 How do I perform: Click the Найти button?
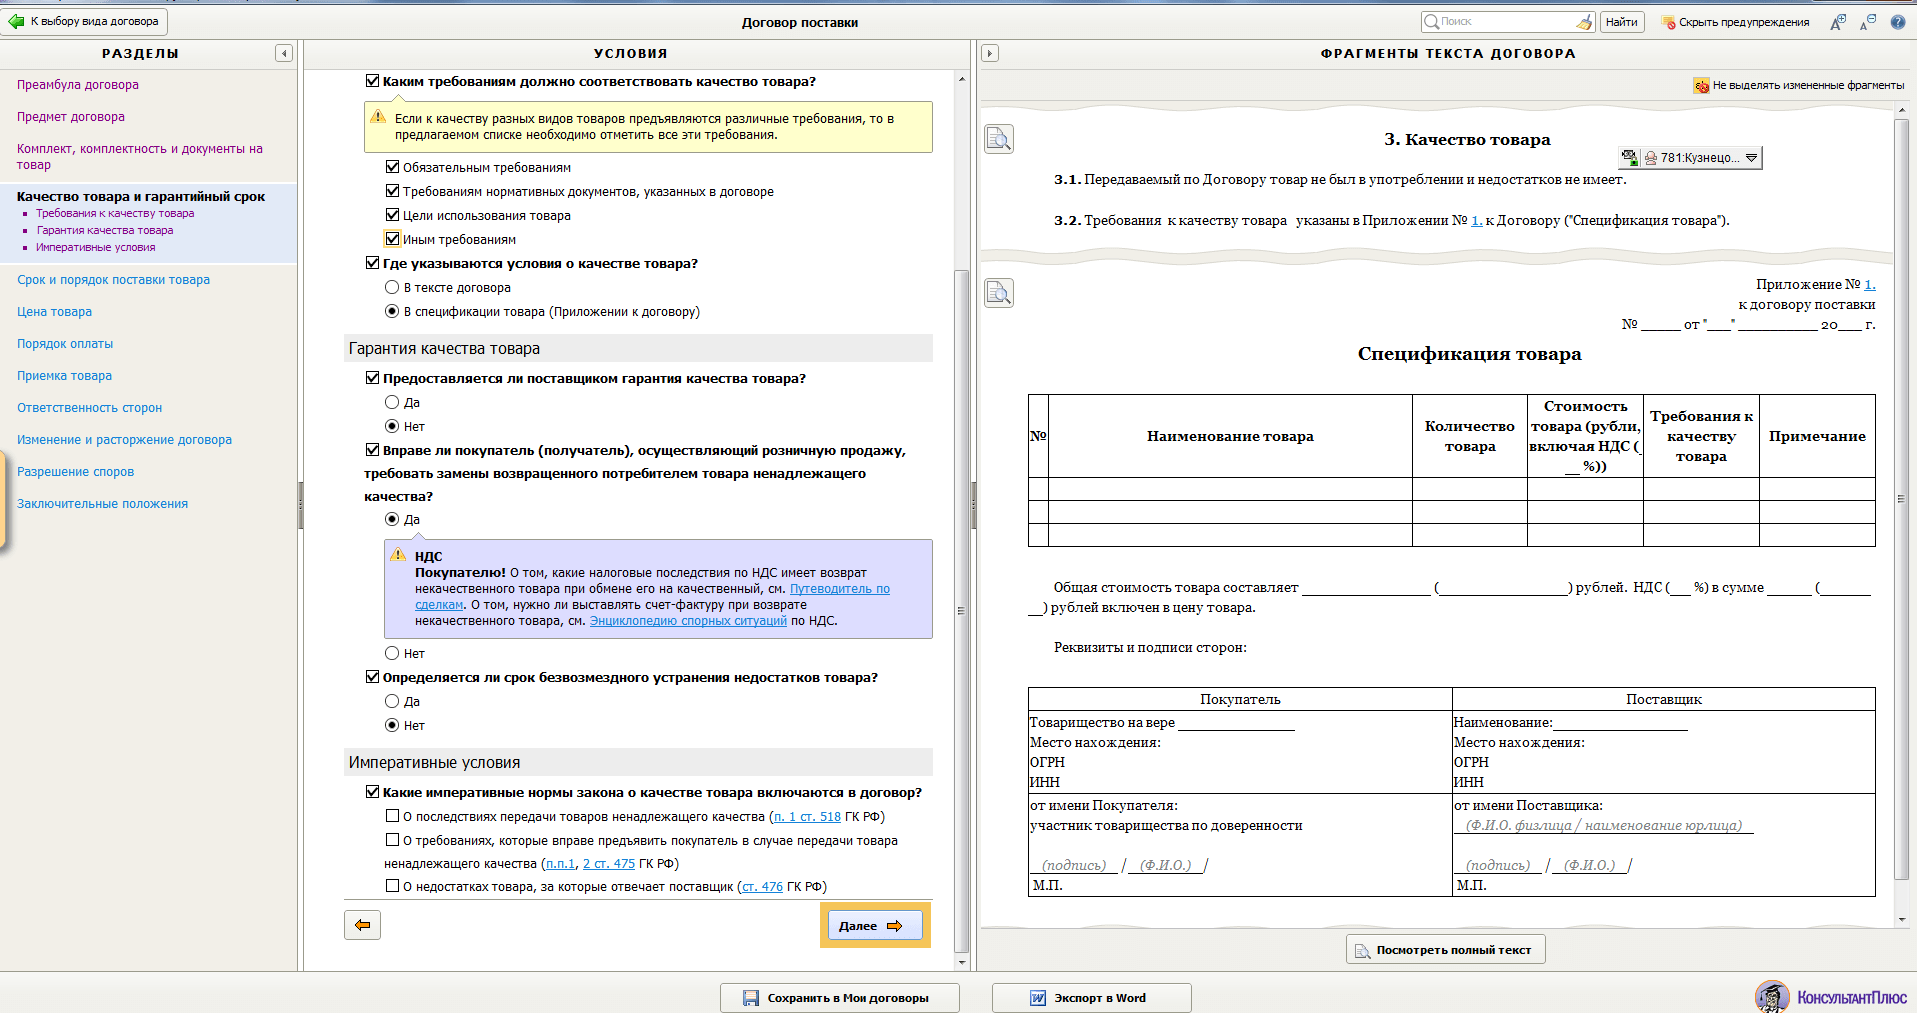click(1622, 22)
